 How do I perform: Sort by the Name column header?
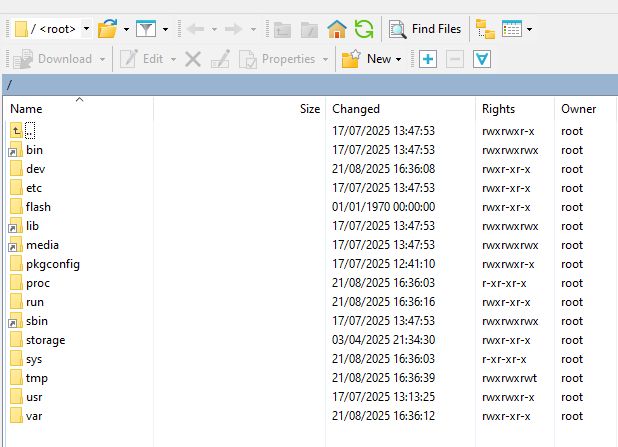(x=27, y=108)
